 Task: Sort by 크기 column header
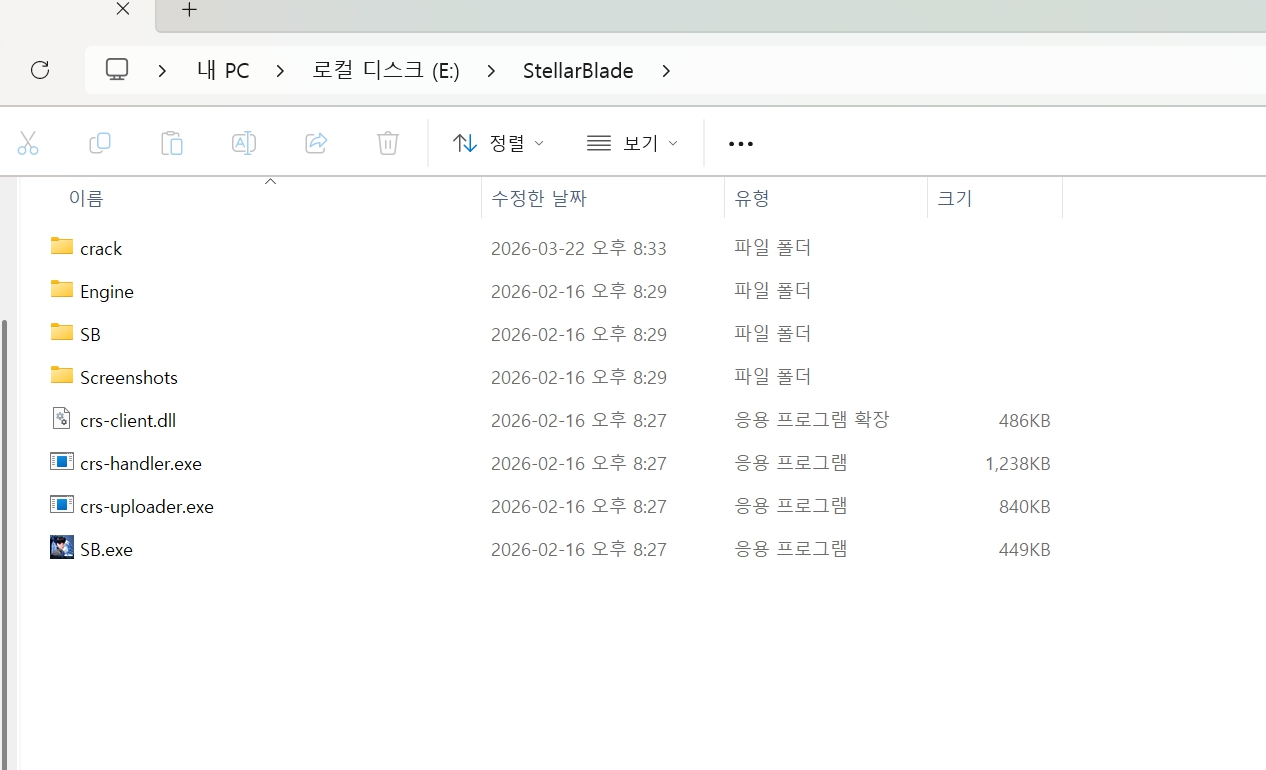(x=954, y=198)
